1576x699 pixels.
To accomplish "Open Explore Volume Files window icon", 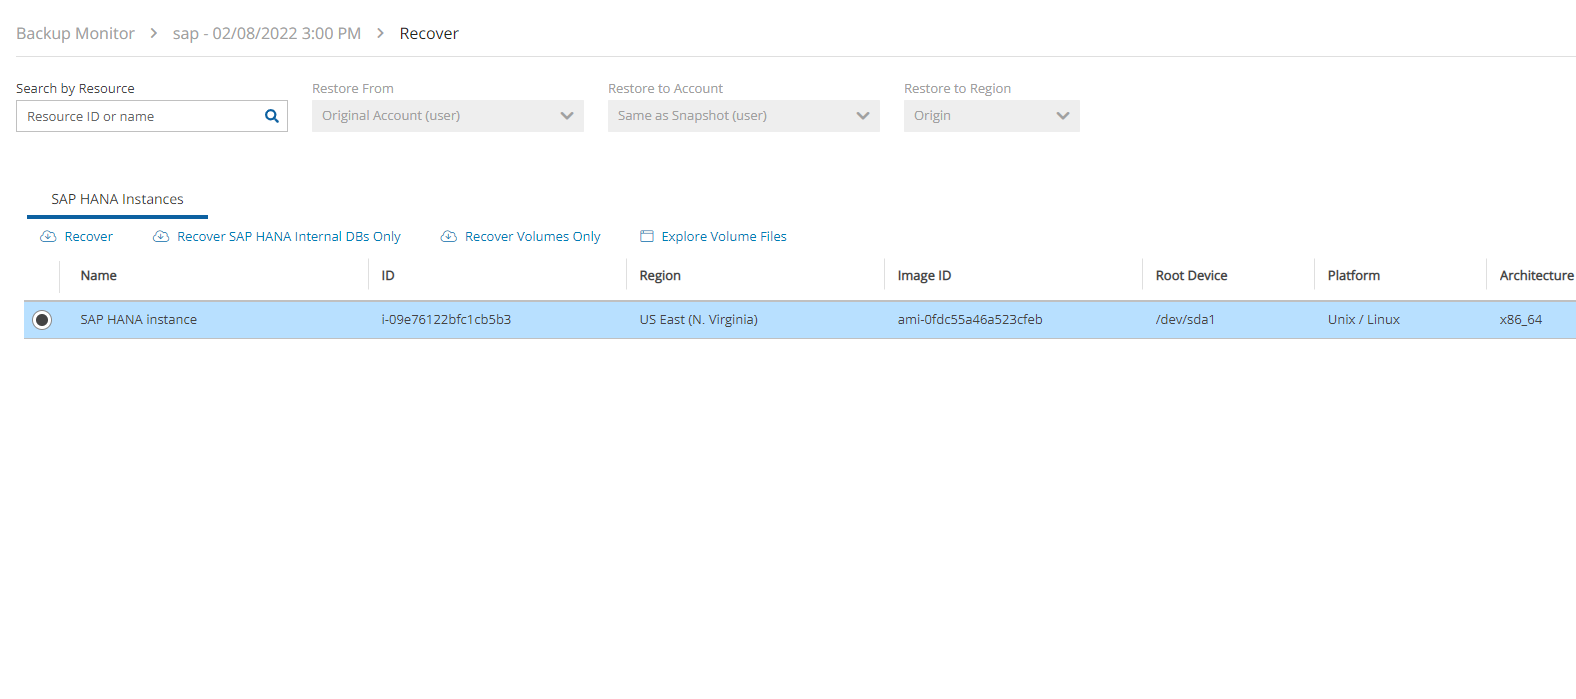I will tap(647, 237).
